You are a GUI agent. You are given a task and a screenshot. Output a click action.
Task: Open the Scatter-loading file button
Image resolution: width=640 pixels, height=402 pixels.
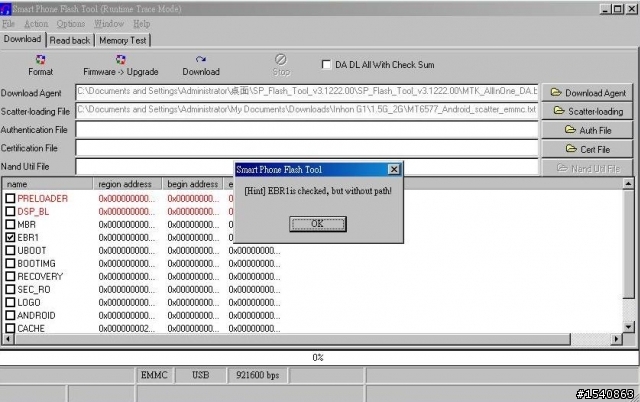(587, 111)
